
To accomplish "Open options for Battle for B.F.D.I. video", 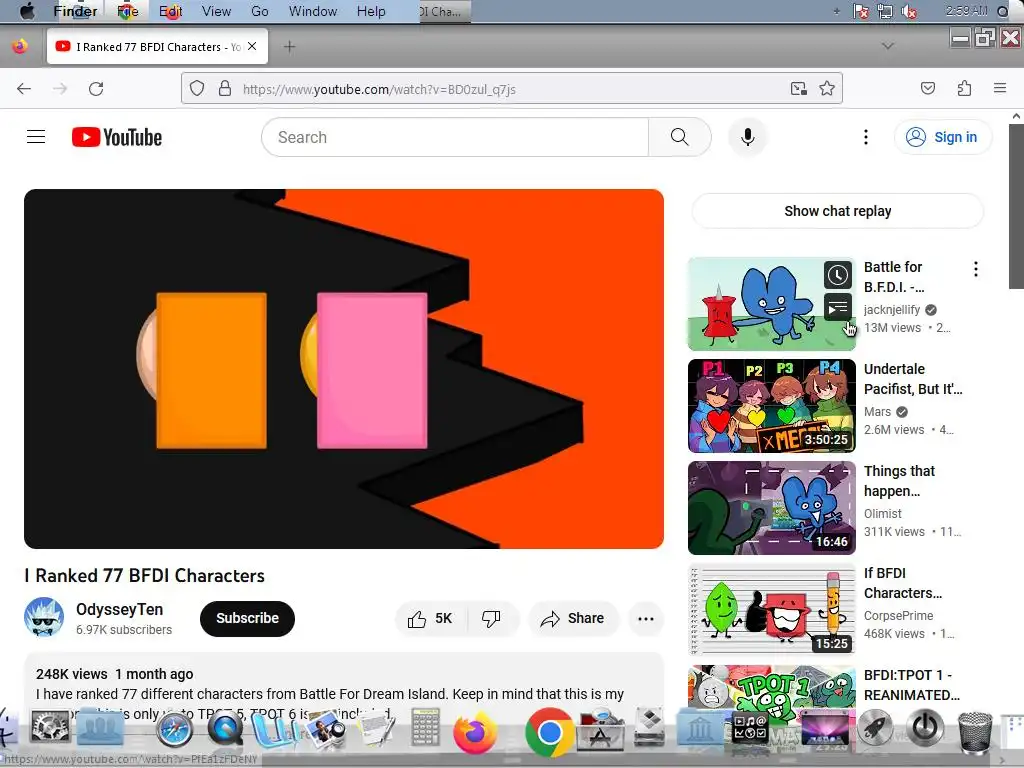I will tap(976, 269).
